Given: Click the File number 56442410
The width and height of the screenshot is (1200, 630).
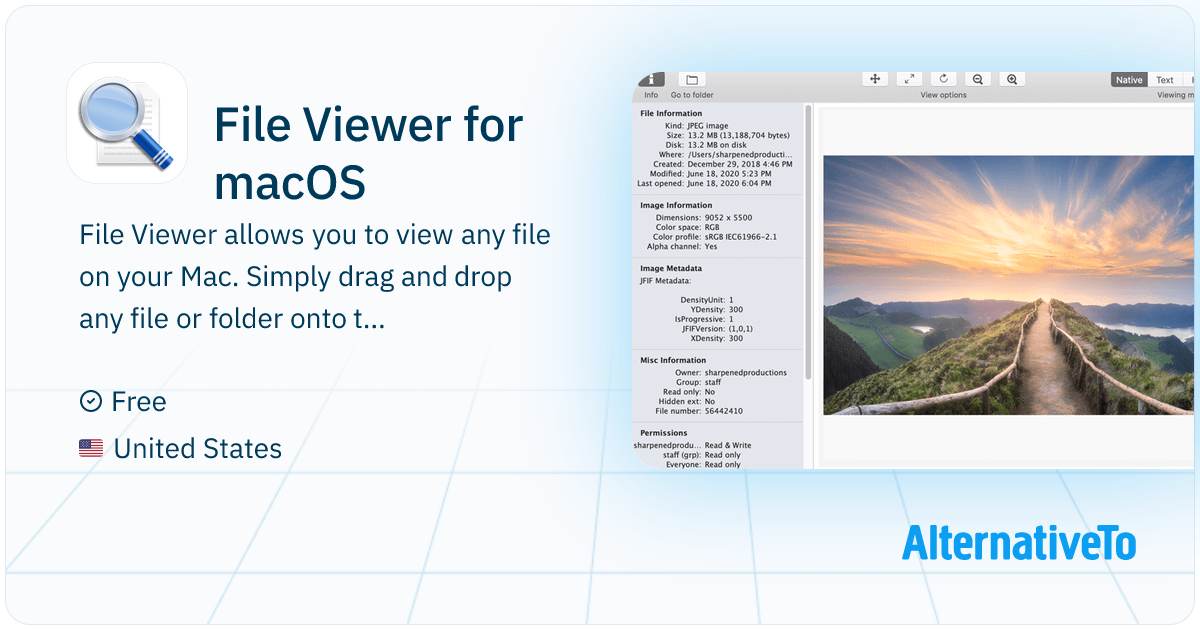Looking at the screenshot, I should [723, 411].
